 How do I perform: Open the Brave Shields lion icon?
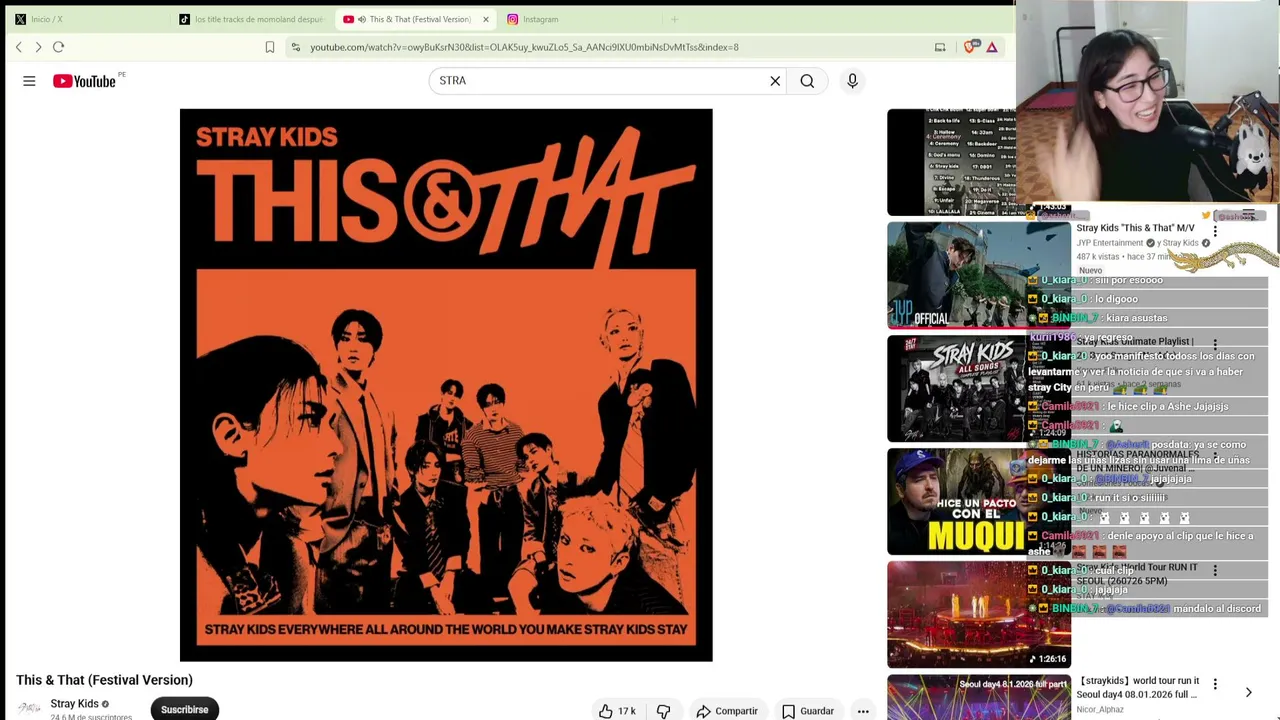coord(971,47)
